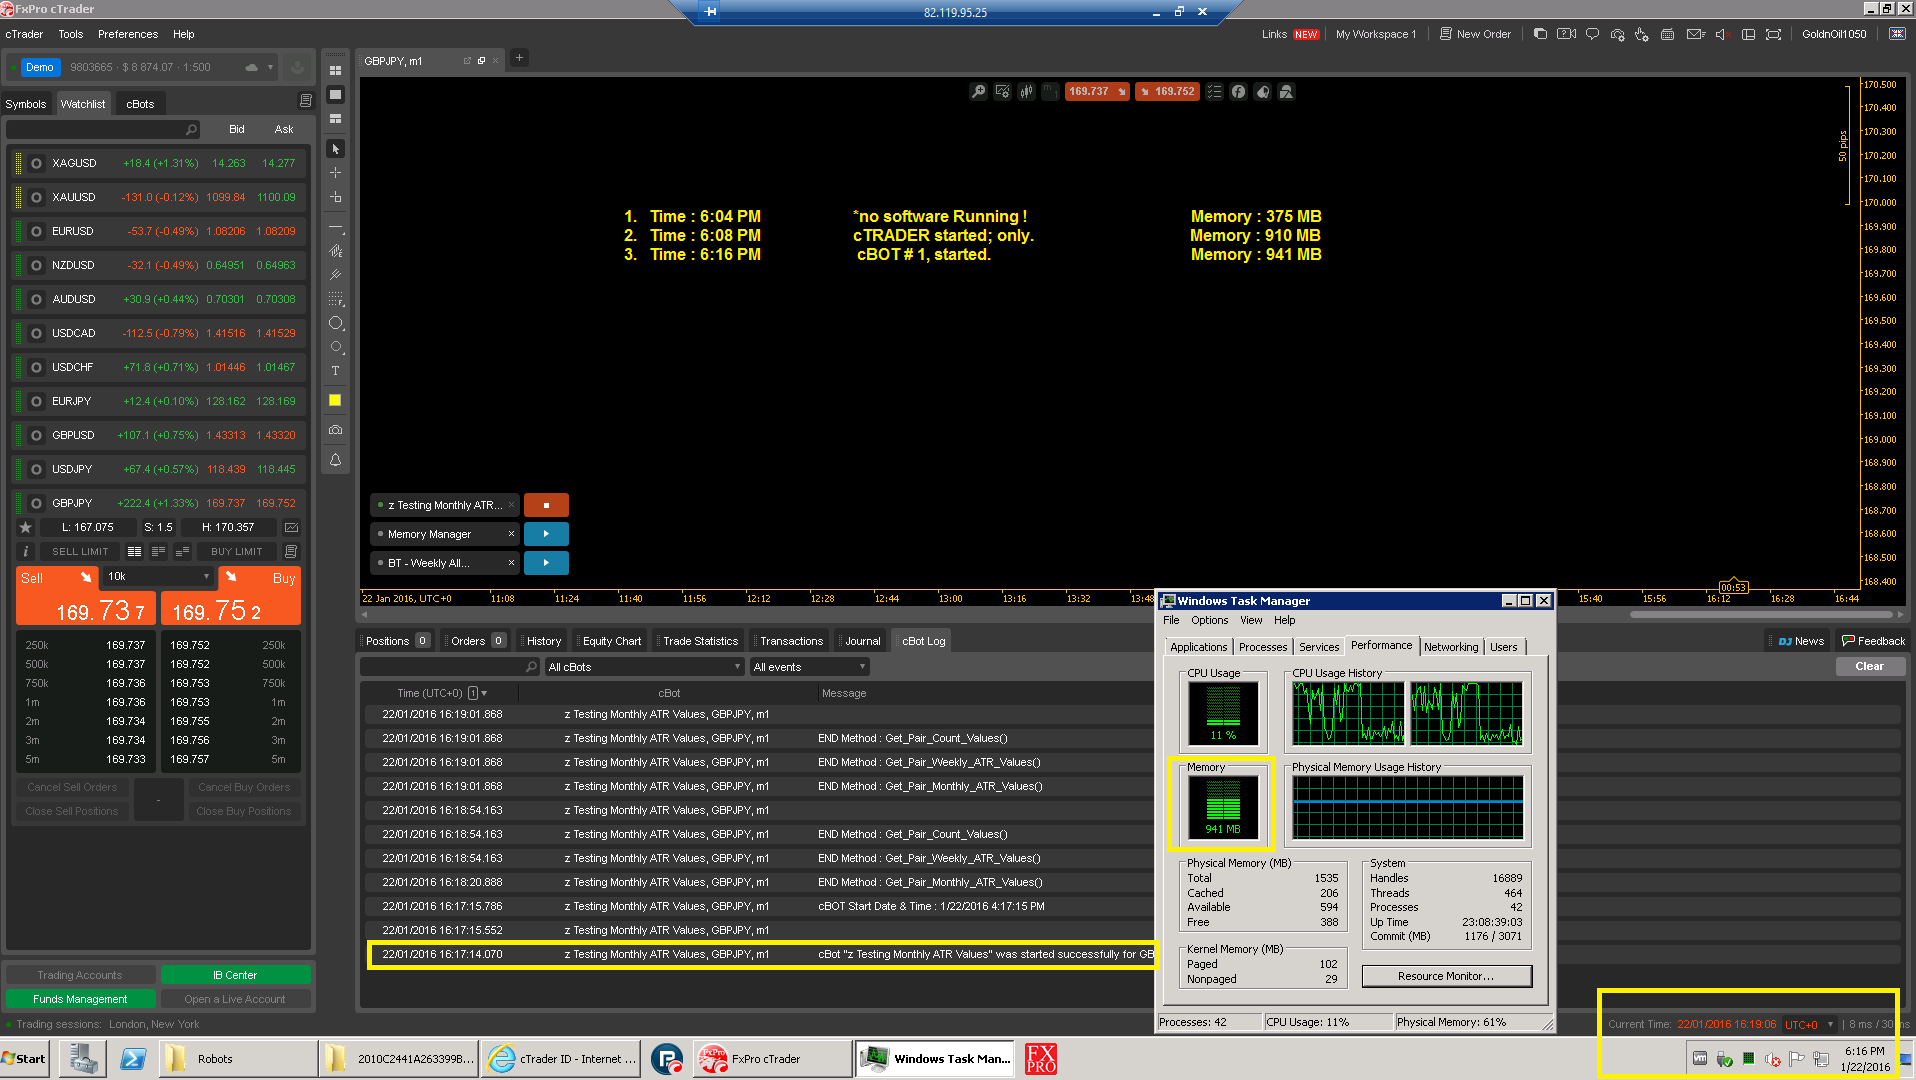
Task: Open GBPJPY symbol info icon
Action: 26,551
